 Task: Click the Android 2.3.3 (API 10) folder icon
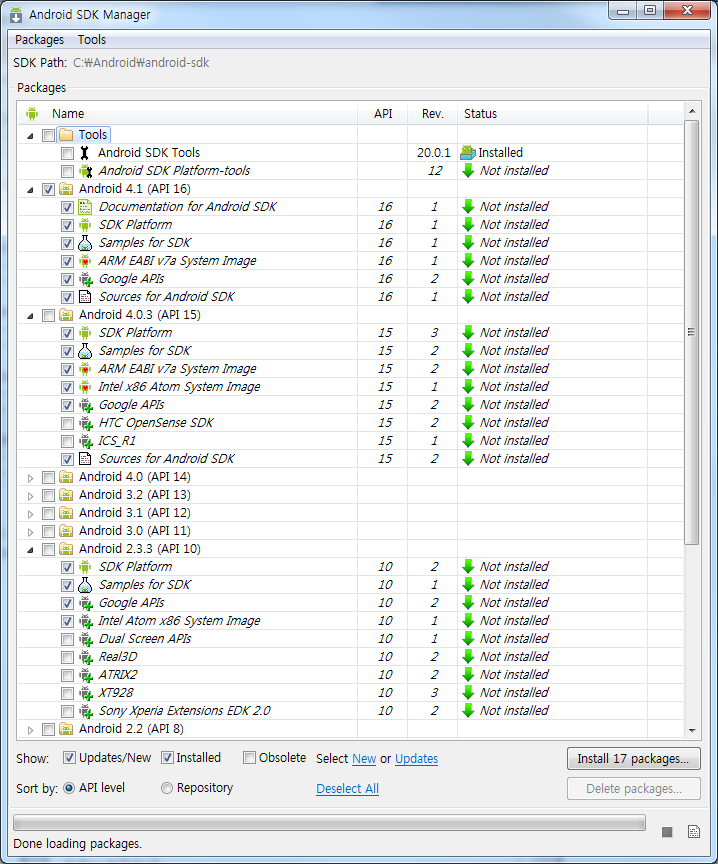pyautogui.click(x=66, y=549)
